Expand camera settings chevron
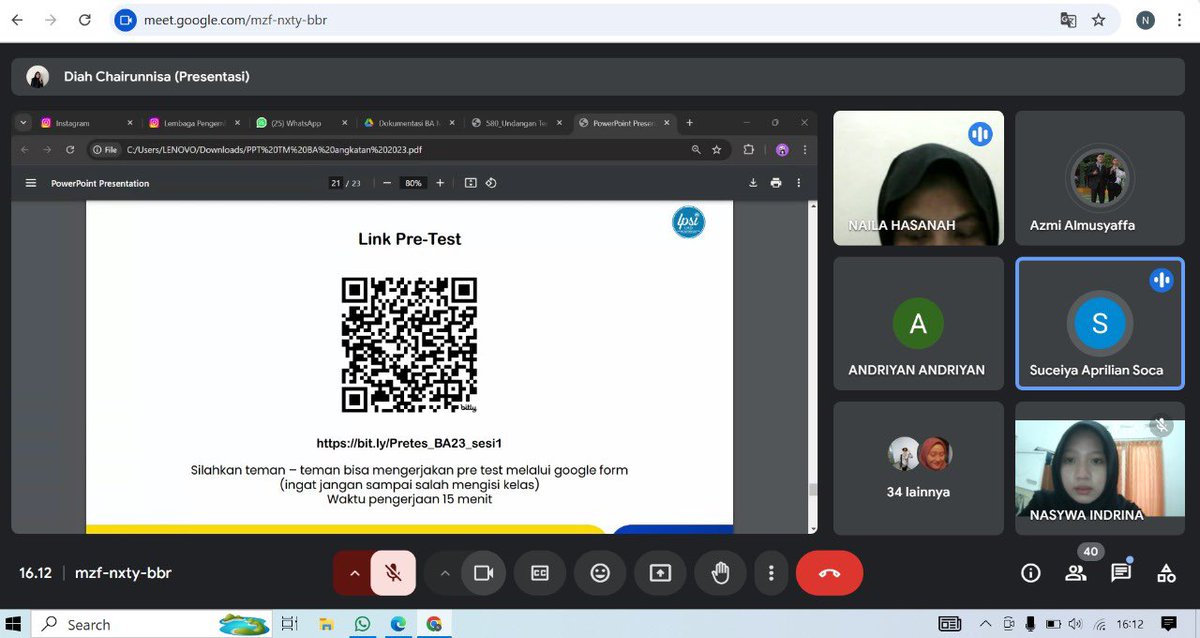 coord(445,573)
